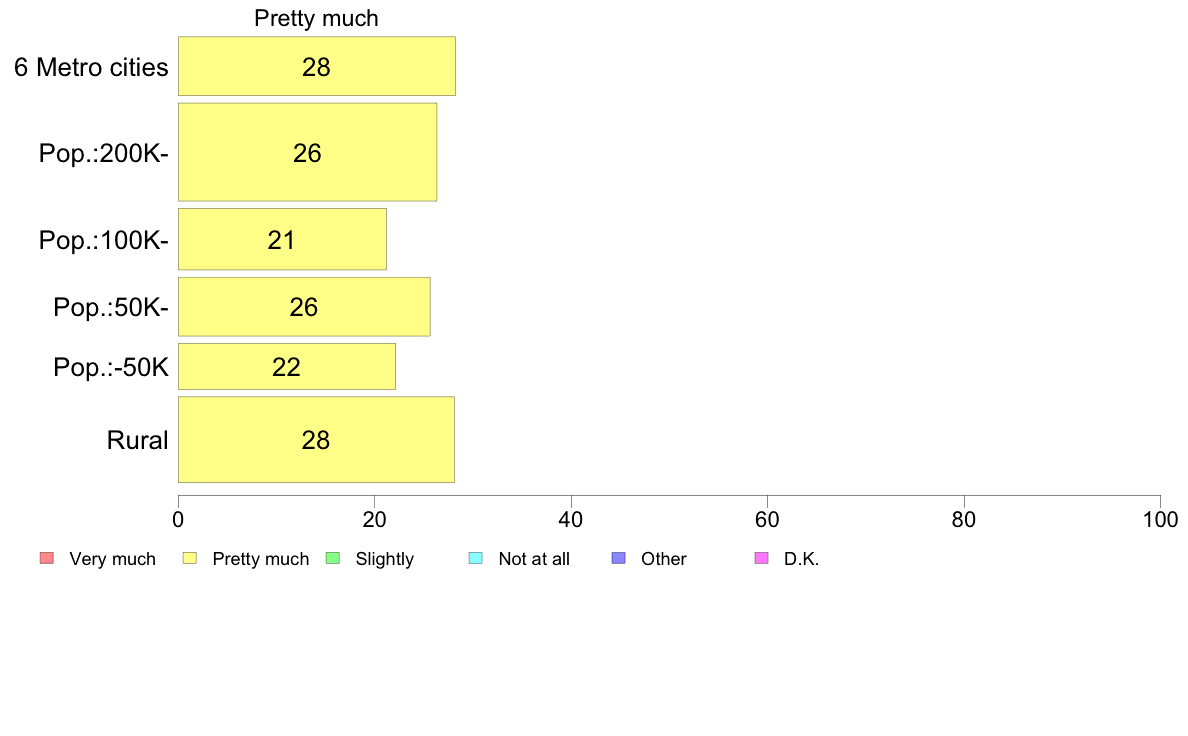Click the cyan Not at all legend swatch

[x=476, y=559]
